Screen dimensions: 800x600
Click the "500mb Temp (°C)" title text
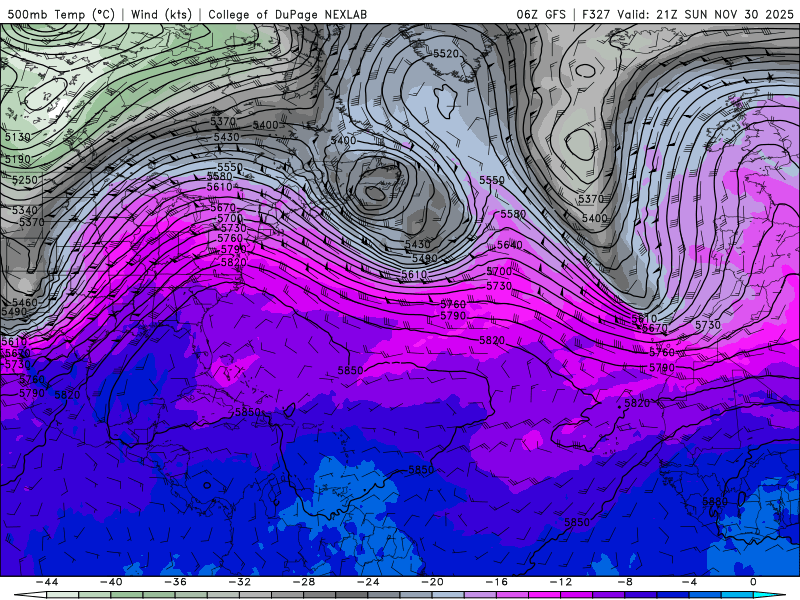click(61, 14)
